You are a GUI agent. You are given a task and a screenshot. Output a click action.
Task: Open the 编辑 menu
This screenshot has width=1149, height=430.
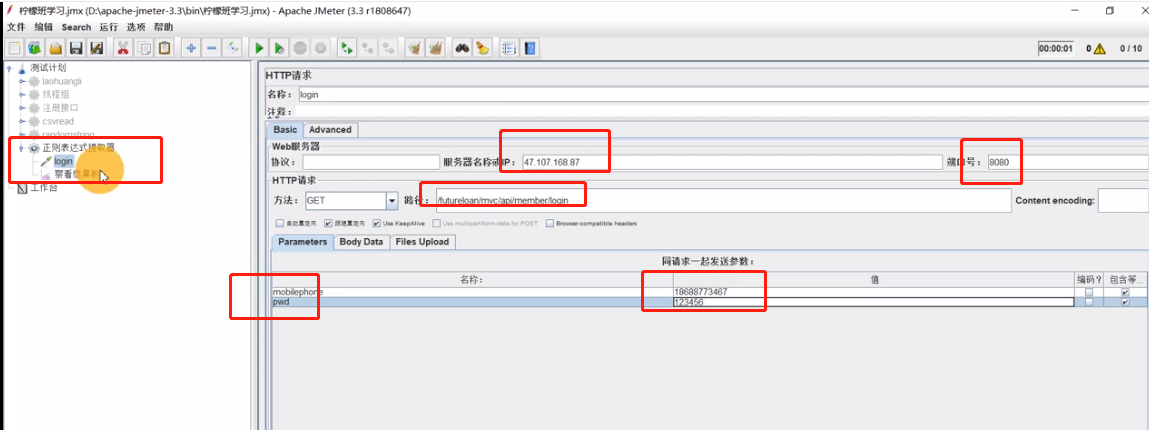(x=44, y=27)
